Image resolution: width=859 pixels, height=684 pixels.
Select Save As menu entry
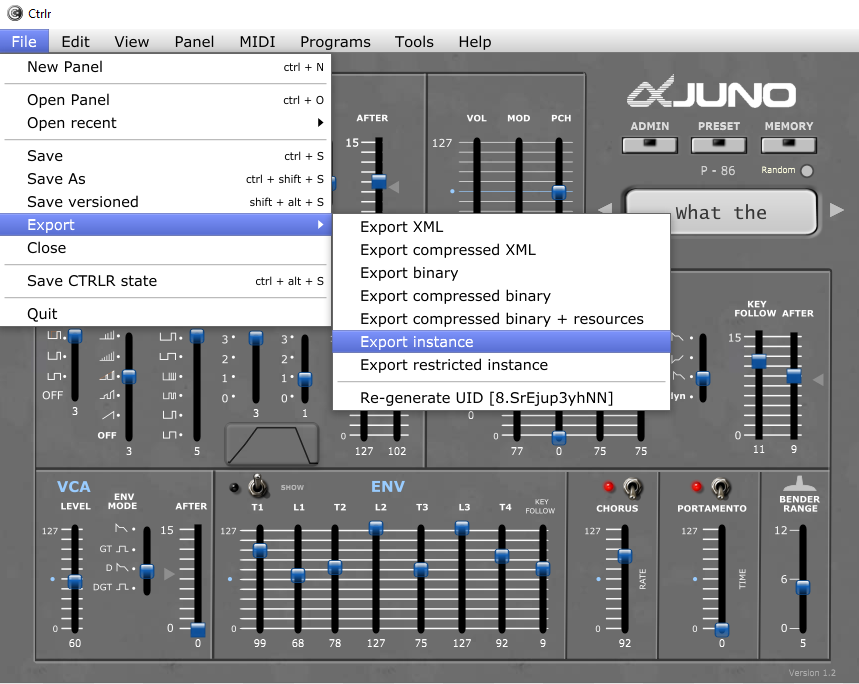pyautogui.click(x=165, y=179)
